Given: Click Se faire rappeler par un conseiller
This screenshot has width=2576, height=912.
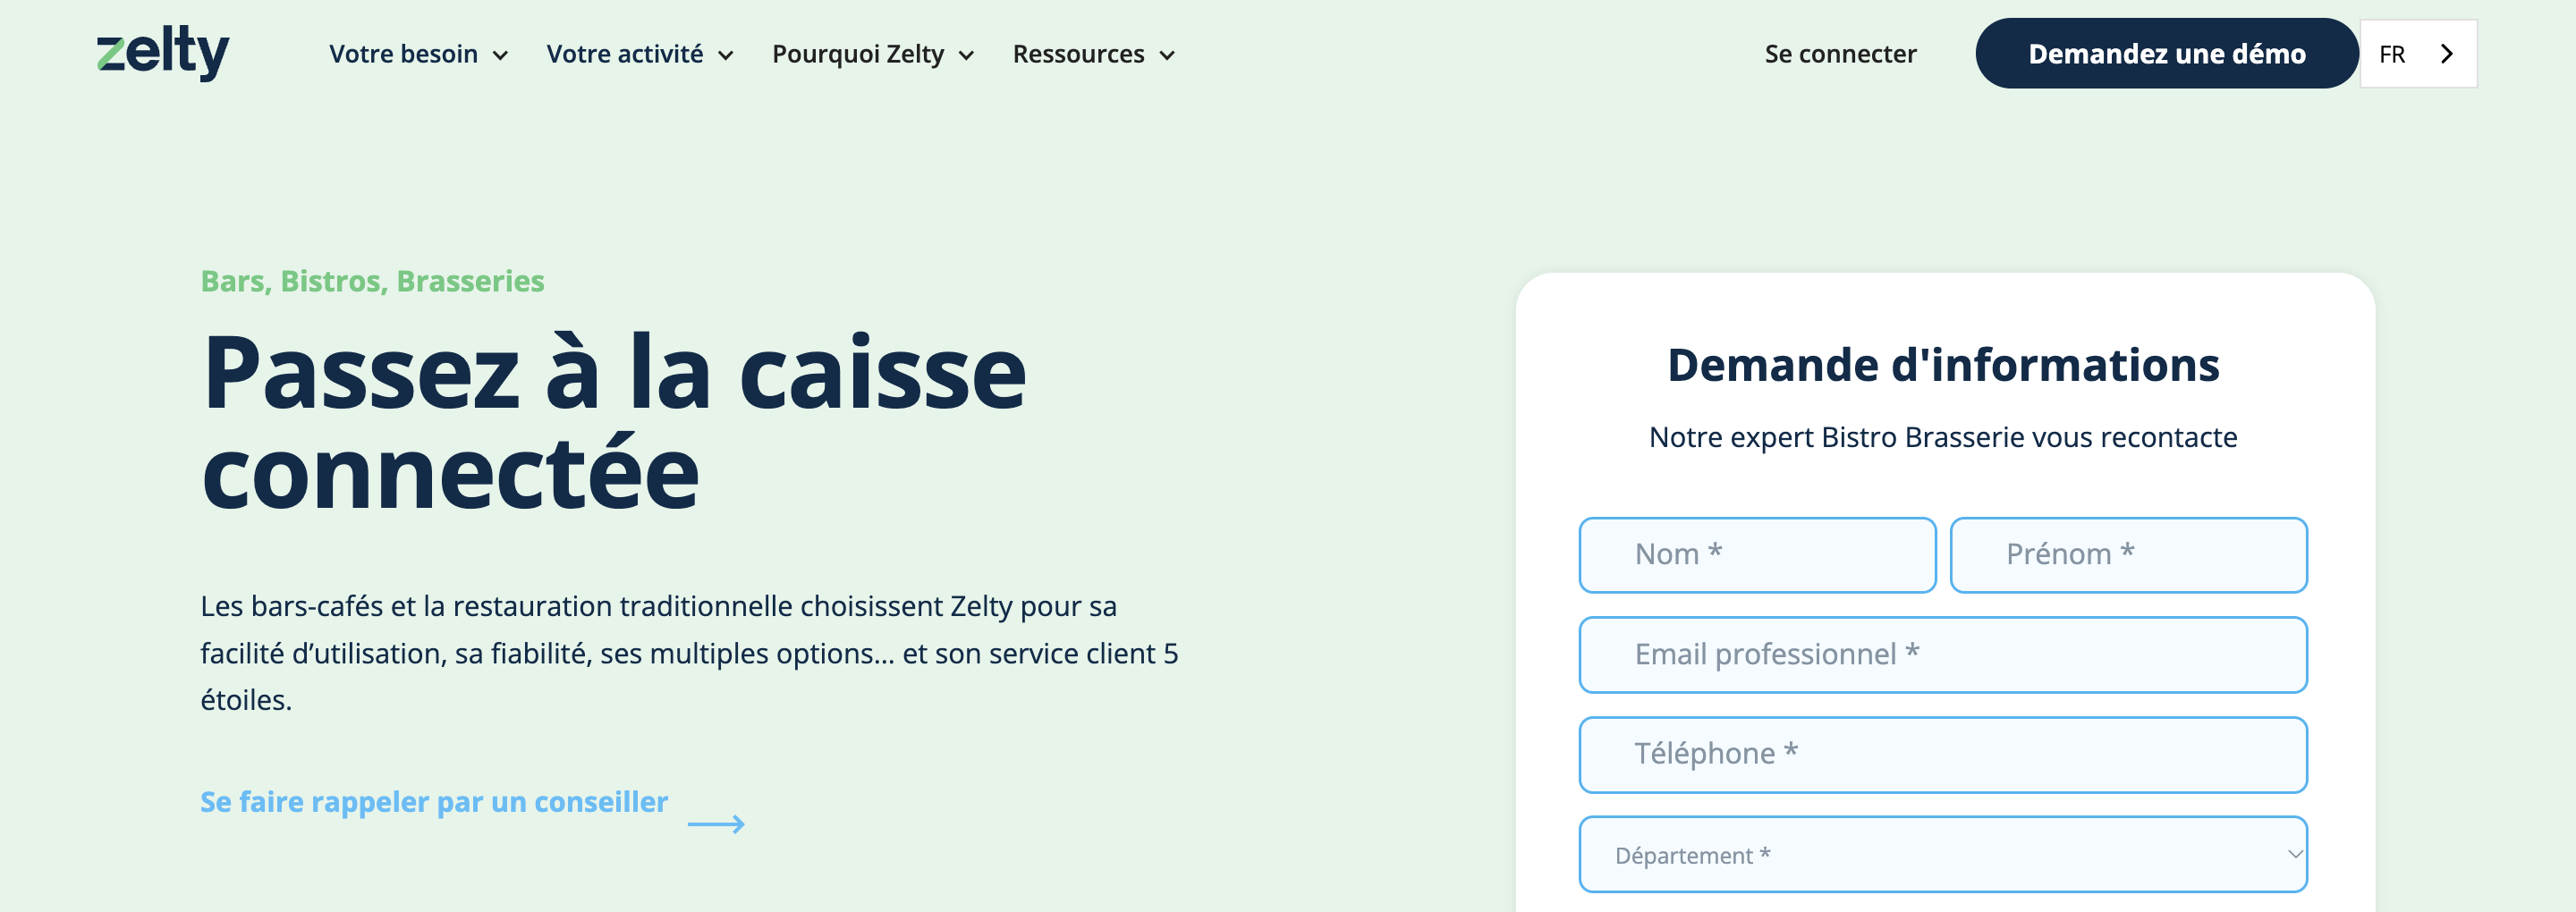Looking at the screenshot, I should 434,802.
